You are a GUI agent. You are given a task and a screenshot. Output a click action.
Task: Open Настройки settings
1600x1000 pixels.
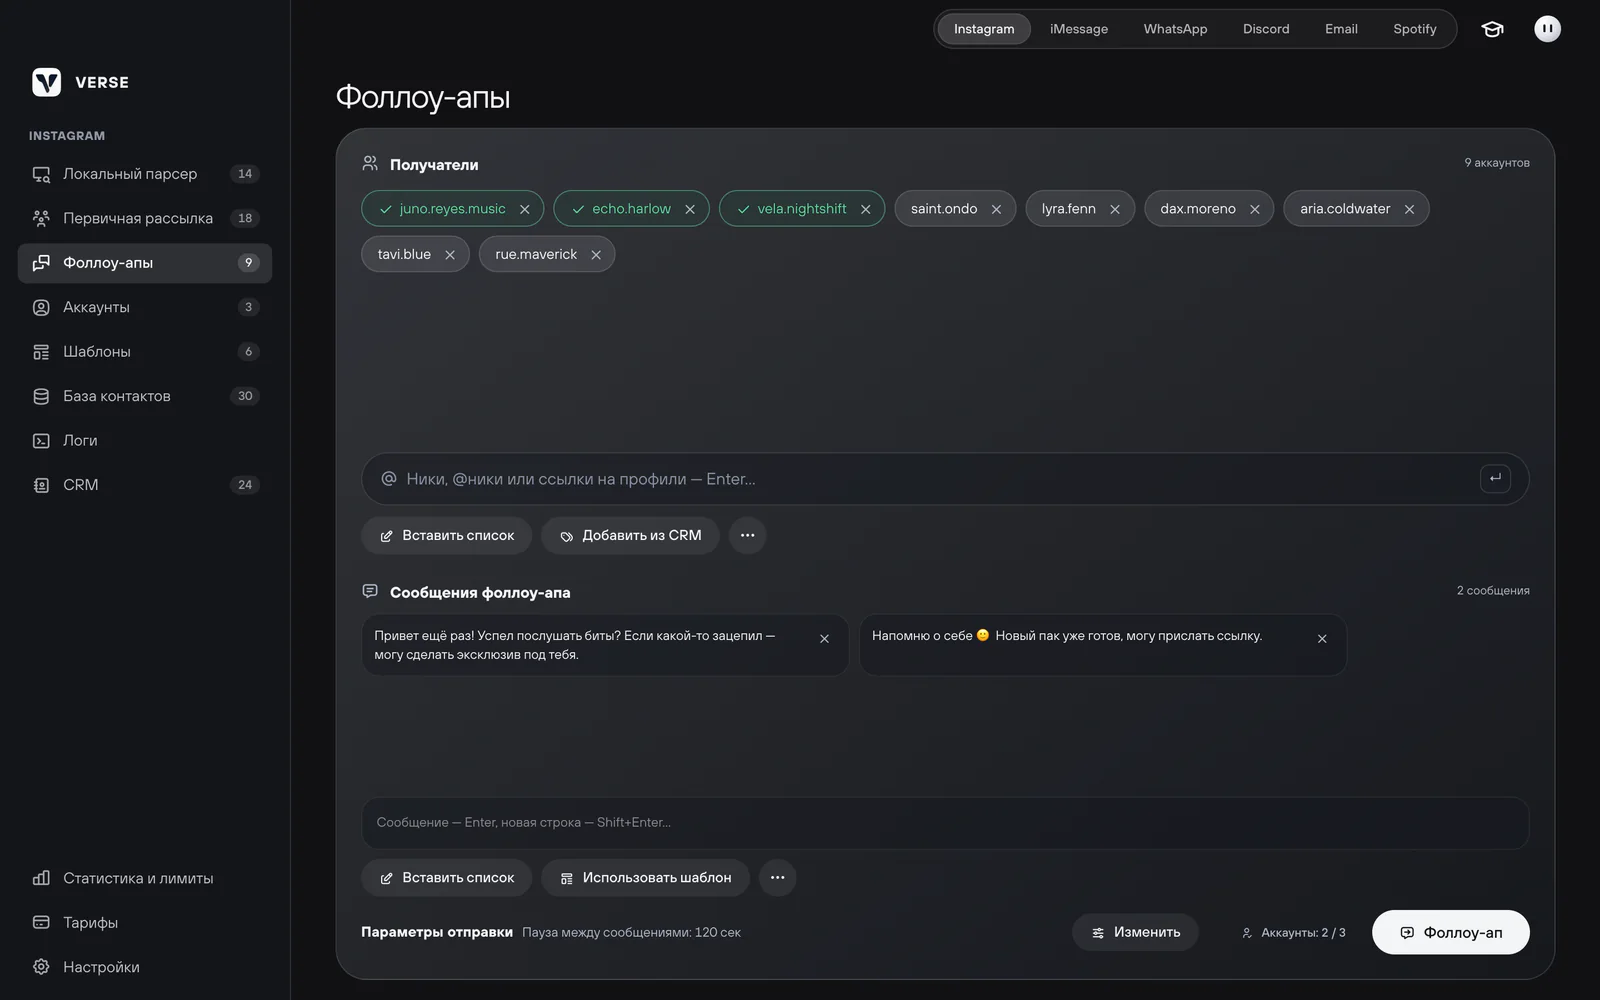[x=145, y=967]
